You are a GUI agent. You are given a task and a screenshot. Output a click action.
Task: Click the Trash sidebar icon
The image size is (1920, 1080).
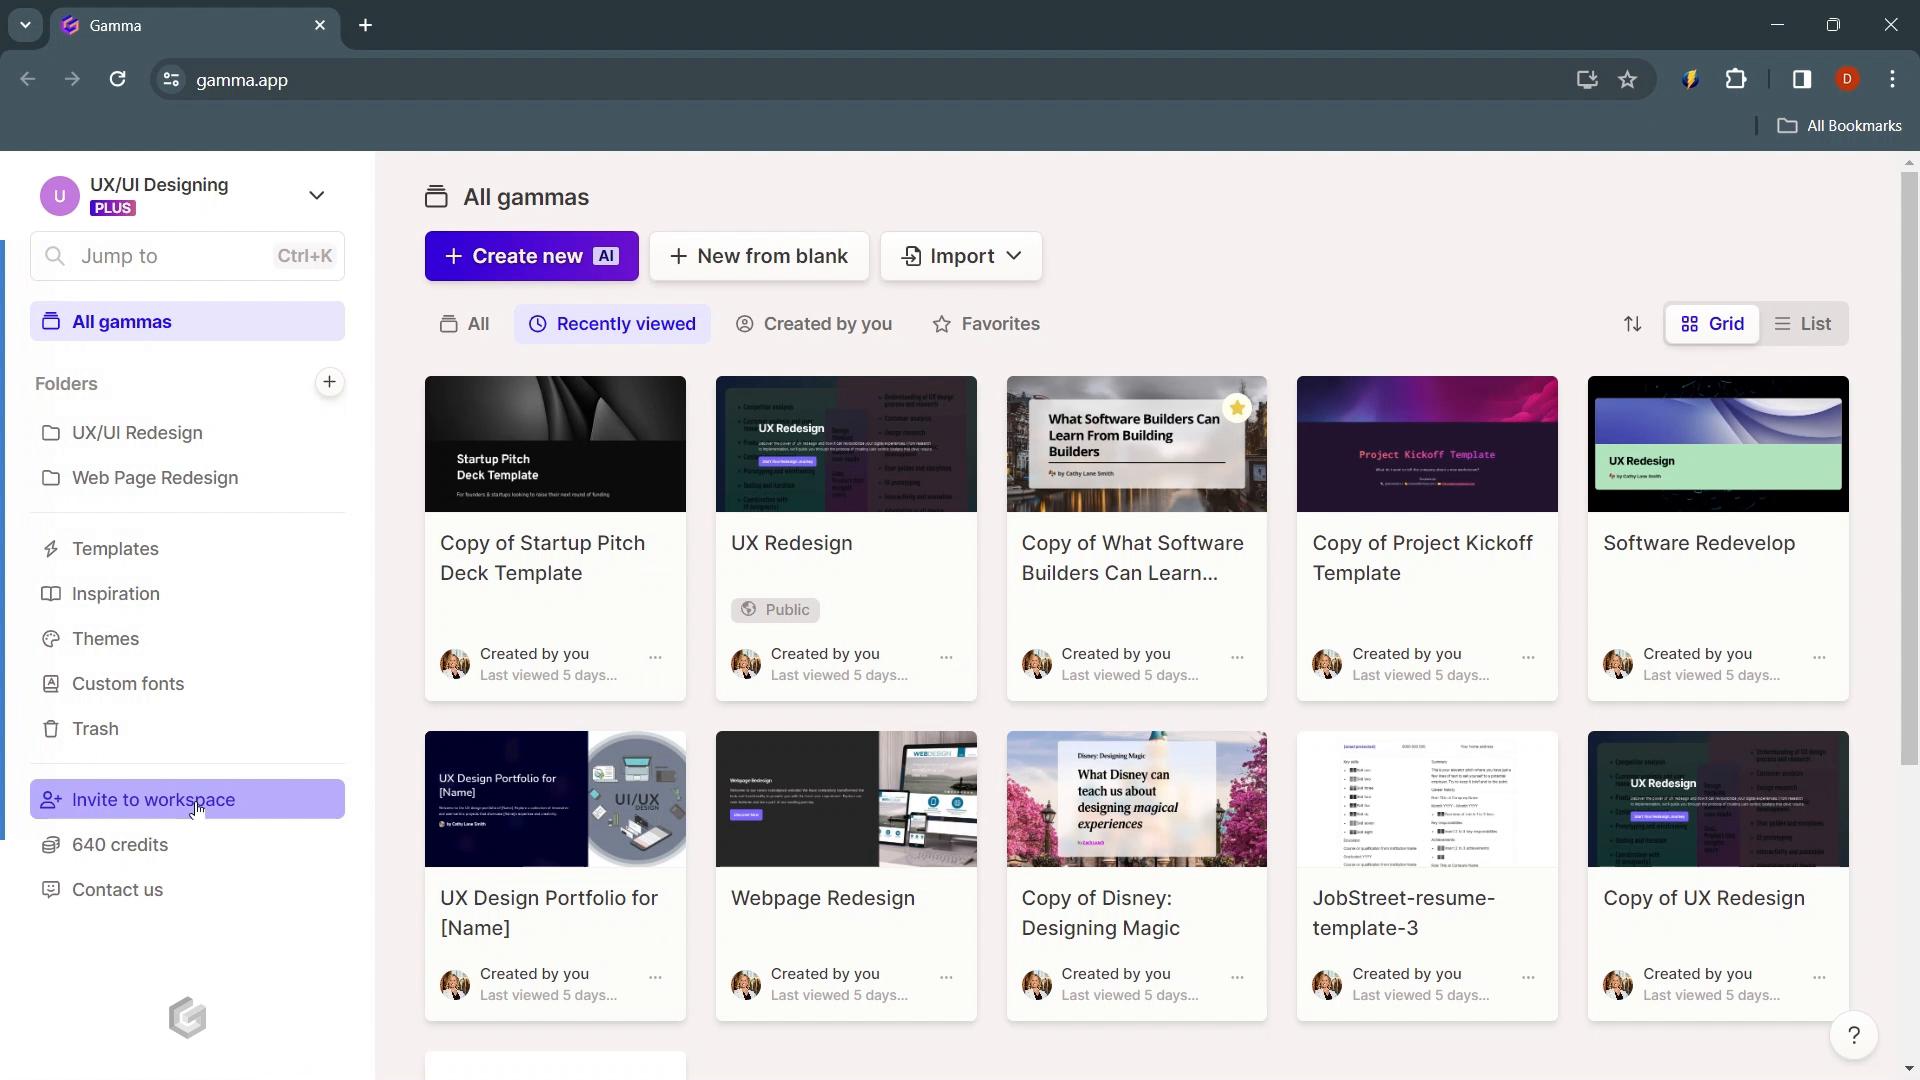point(49,728)
